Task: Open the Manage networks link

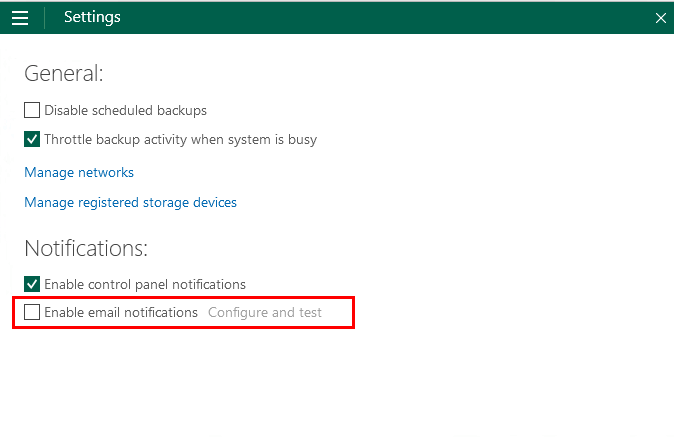Action: pyautogui.click(x=79, y=172)
